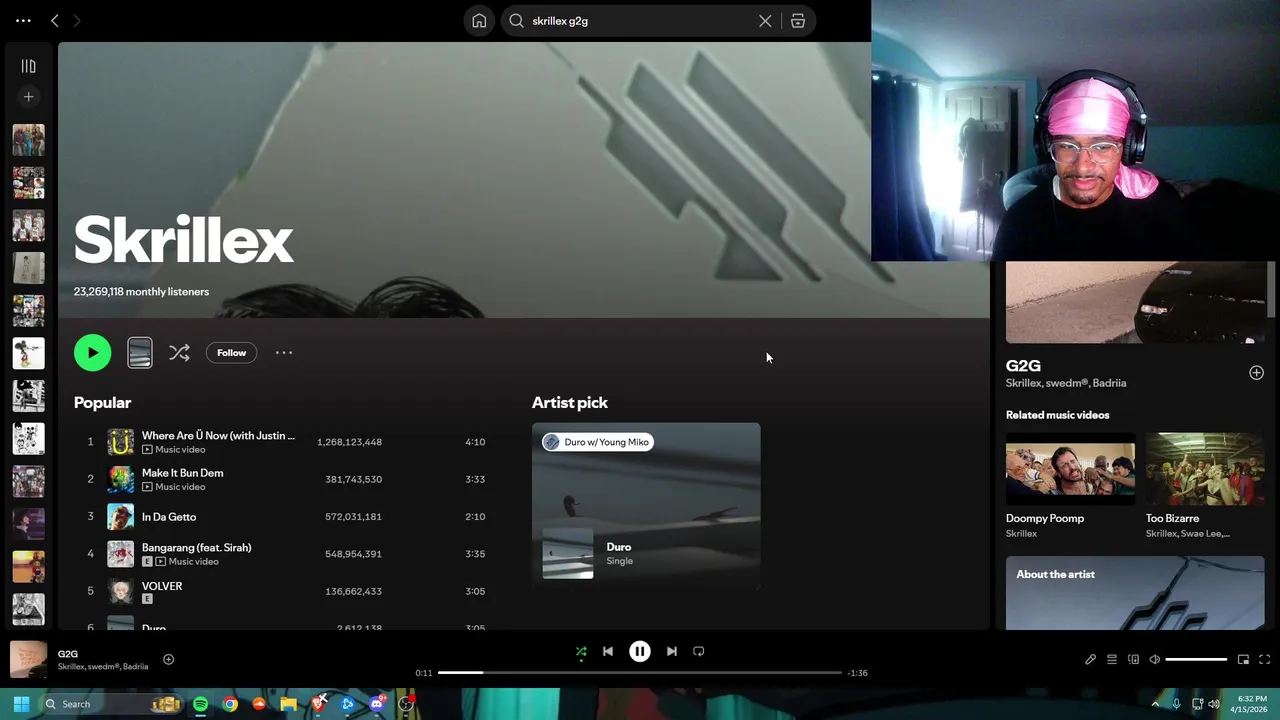Toggle shuffle in the player bar
Viewport: 1280px width, 720px height.
click(581, 651)
